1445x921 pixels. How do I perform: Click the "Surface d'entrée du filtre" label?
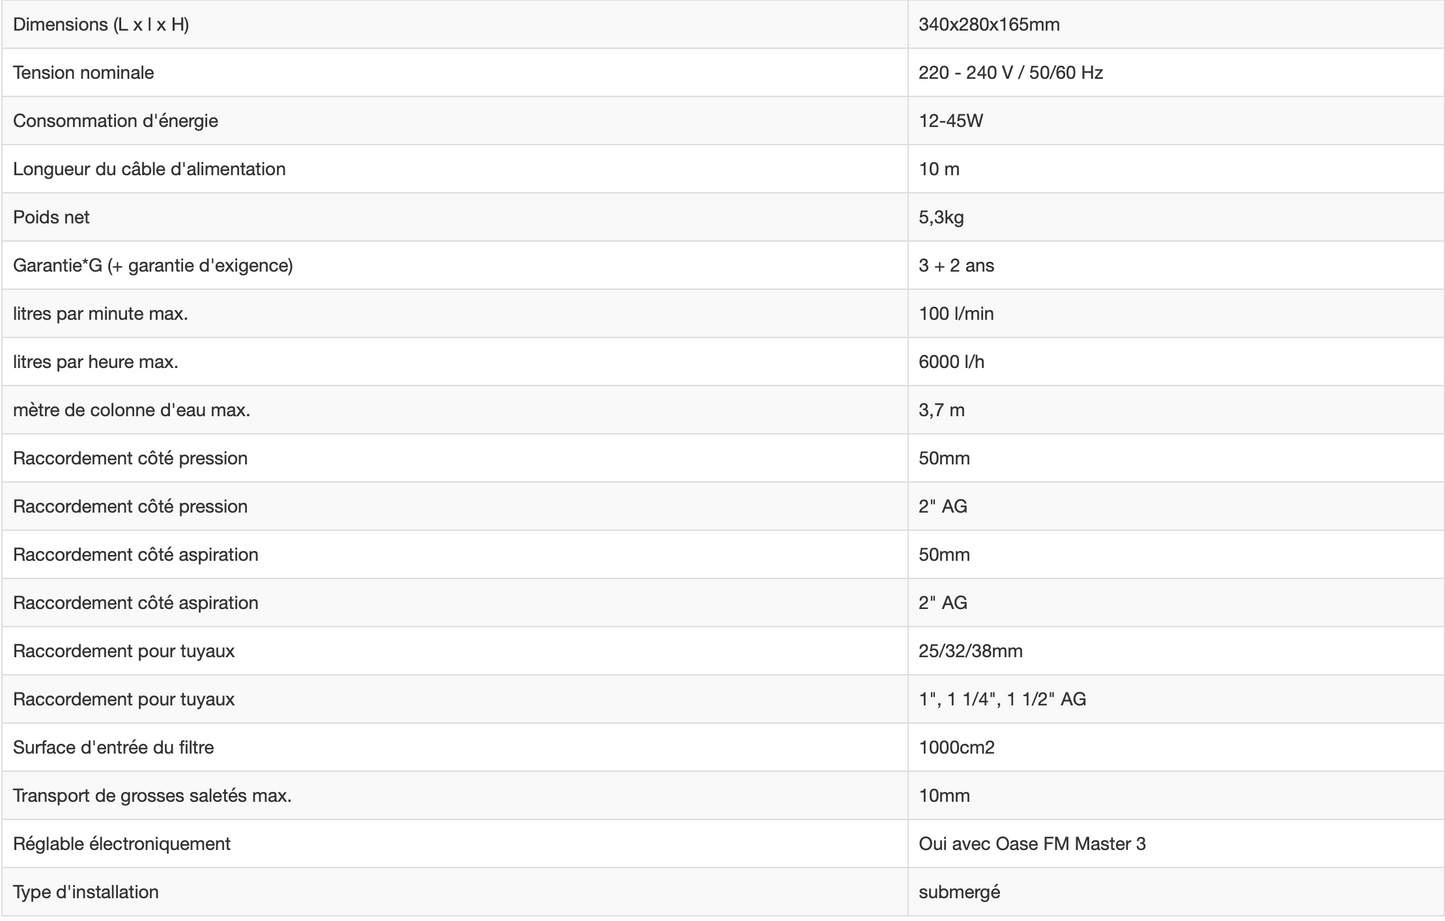click(x=114, y=747)
